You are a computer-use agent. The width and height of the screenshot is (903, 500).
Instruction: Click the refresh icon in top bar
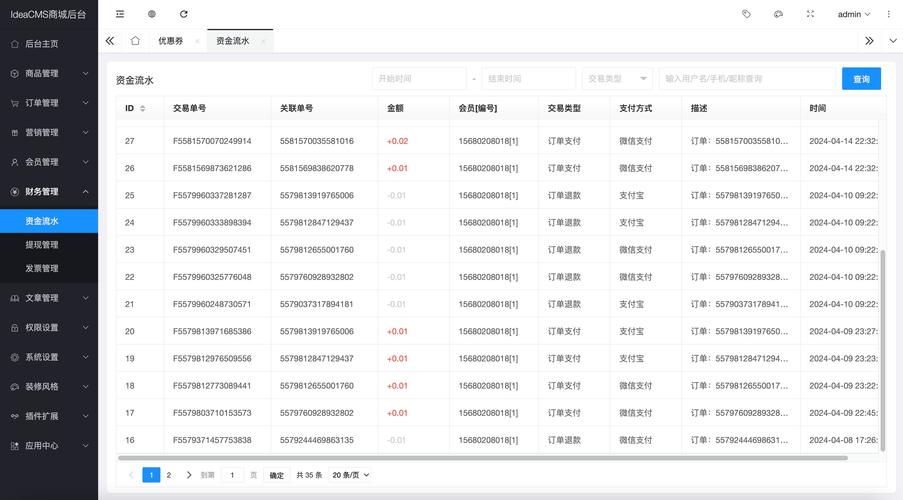[x=183, y=14]
